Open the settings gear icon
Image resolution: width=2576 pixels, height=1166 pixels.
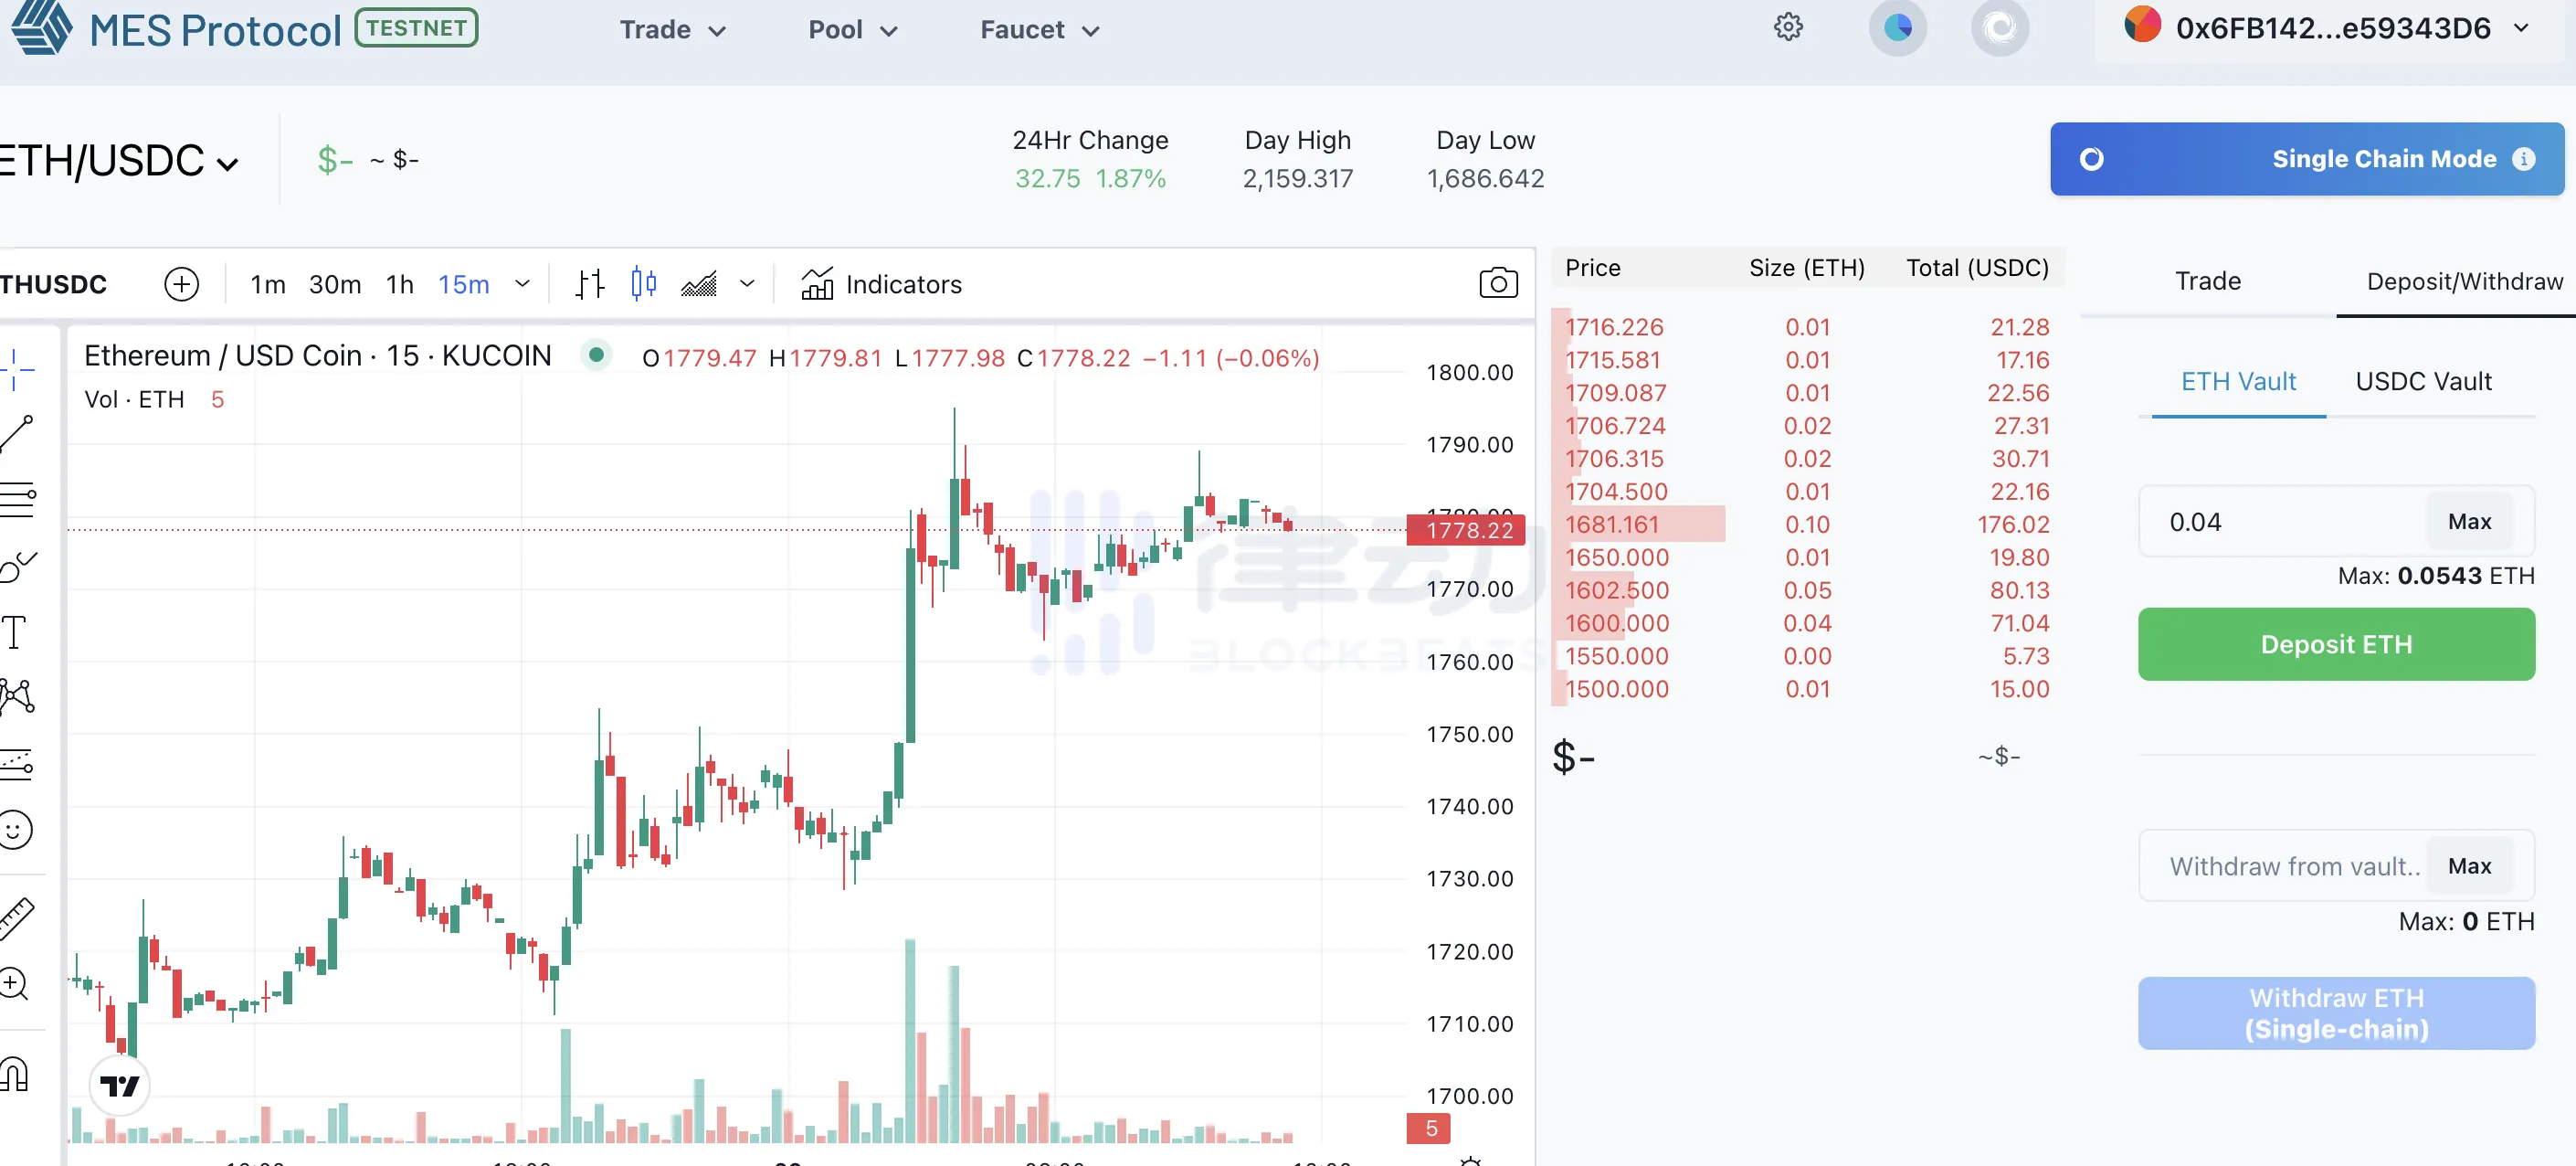click(1788, 27)
